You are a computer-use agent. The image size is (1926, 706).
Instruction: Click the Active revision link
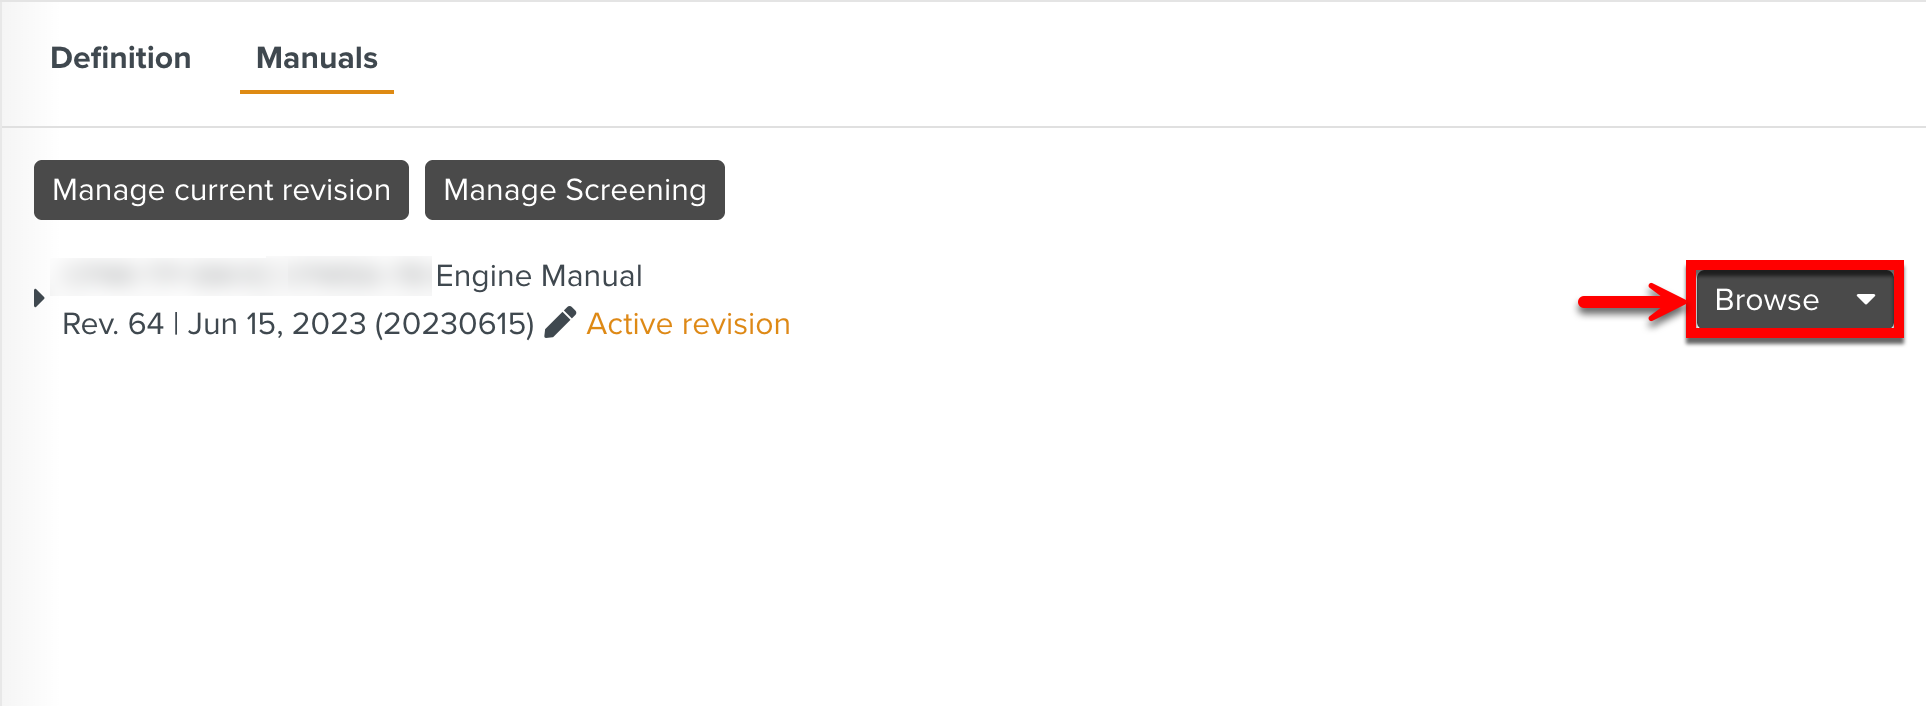pyautogui.click(x=688, y=324)
